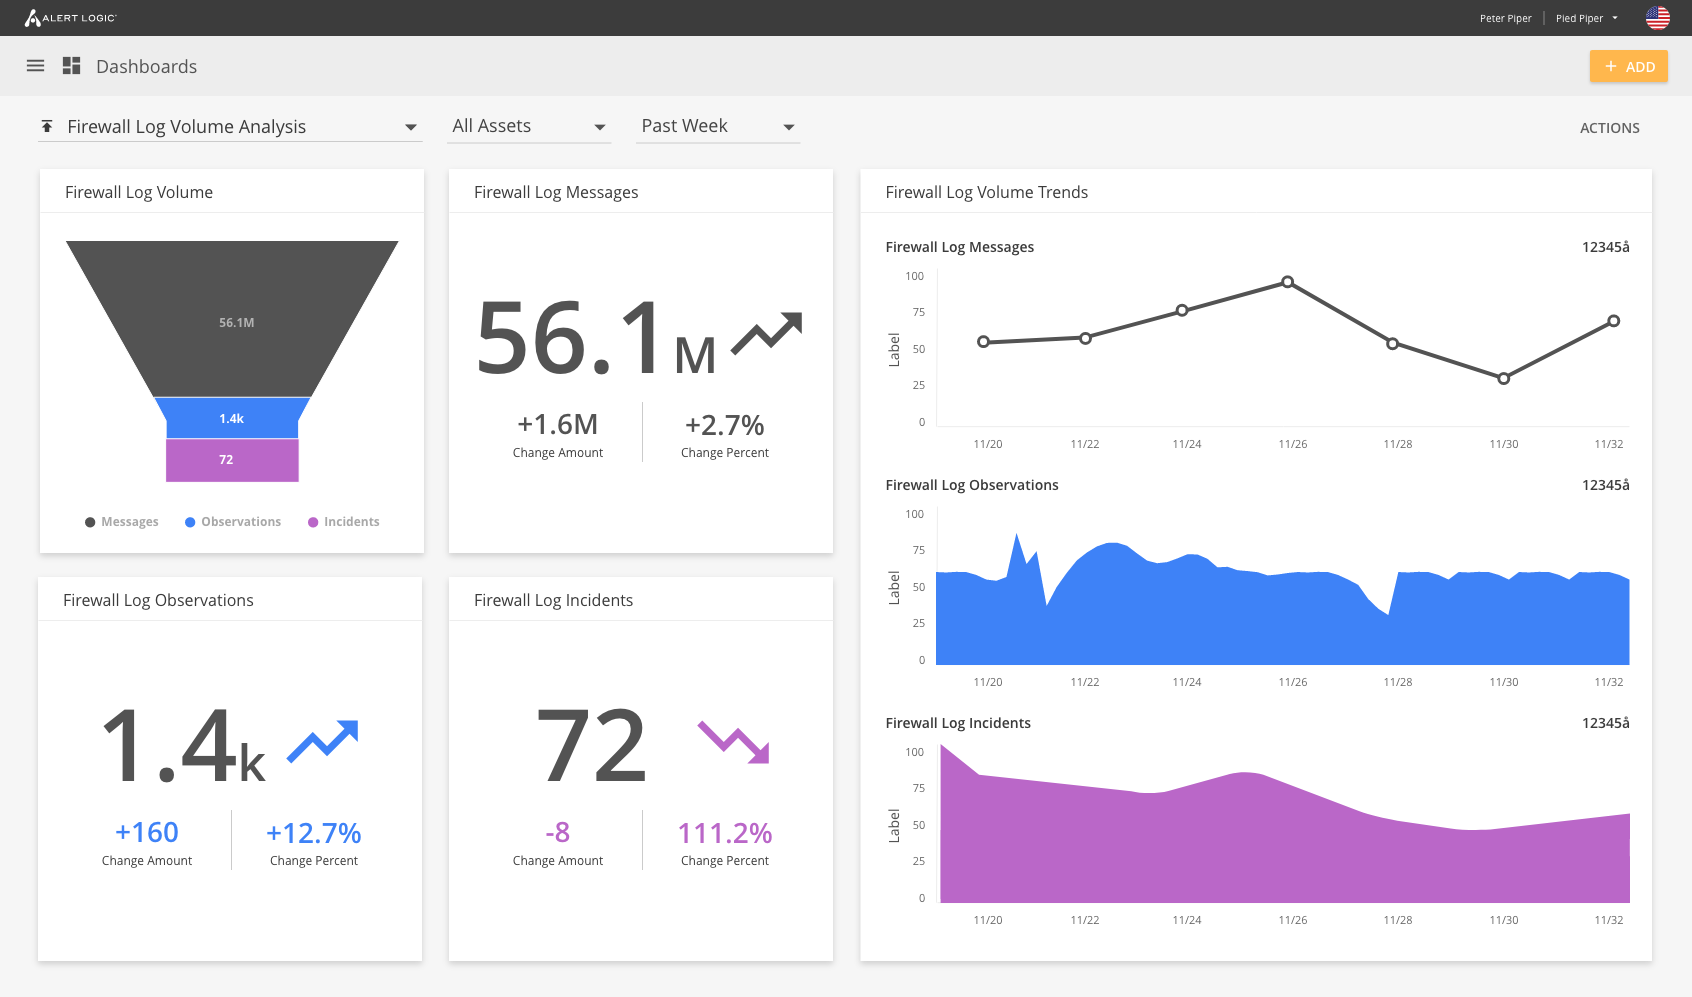Open the ACTIONS menu

click(1609, 128)
